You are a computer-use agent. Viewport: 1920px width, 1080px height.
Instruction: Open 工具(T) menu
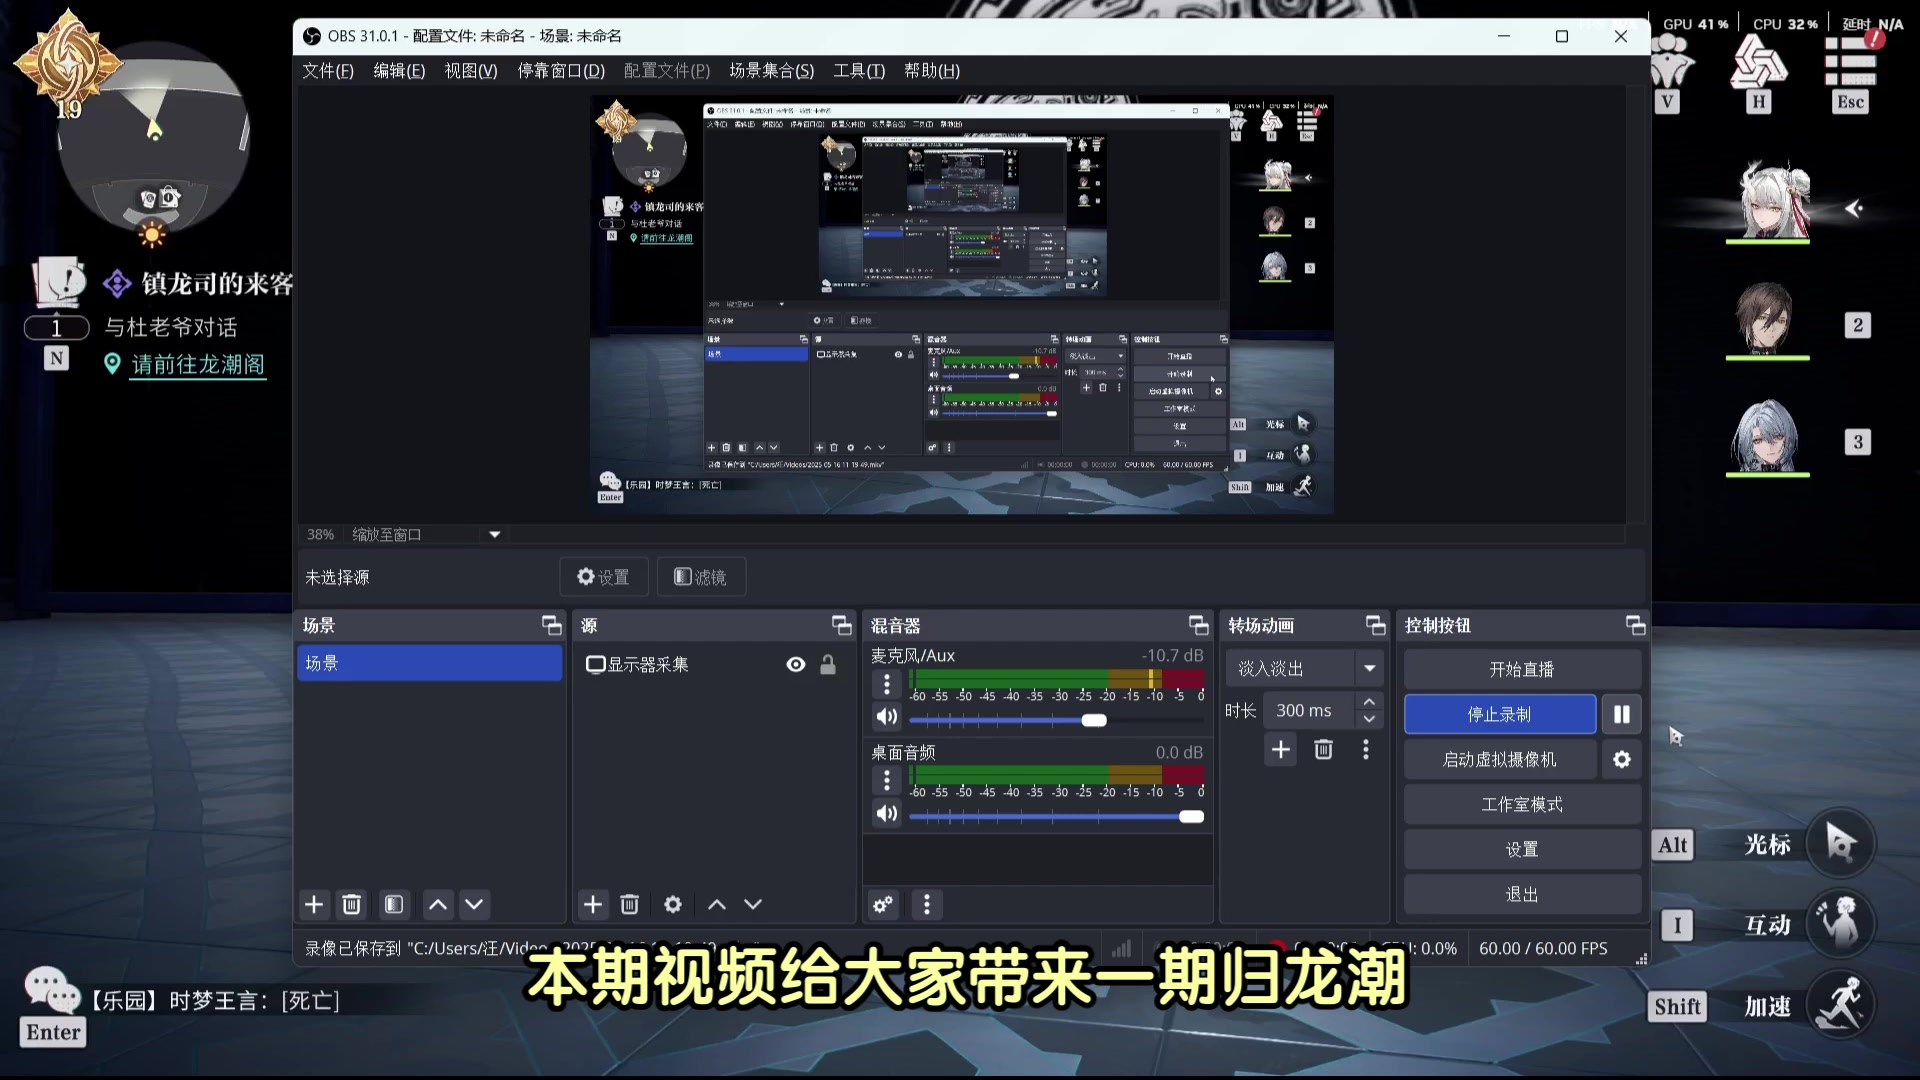click(x=859, y=71)
